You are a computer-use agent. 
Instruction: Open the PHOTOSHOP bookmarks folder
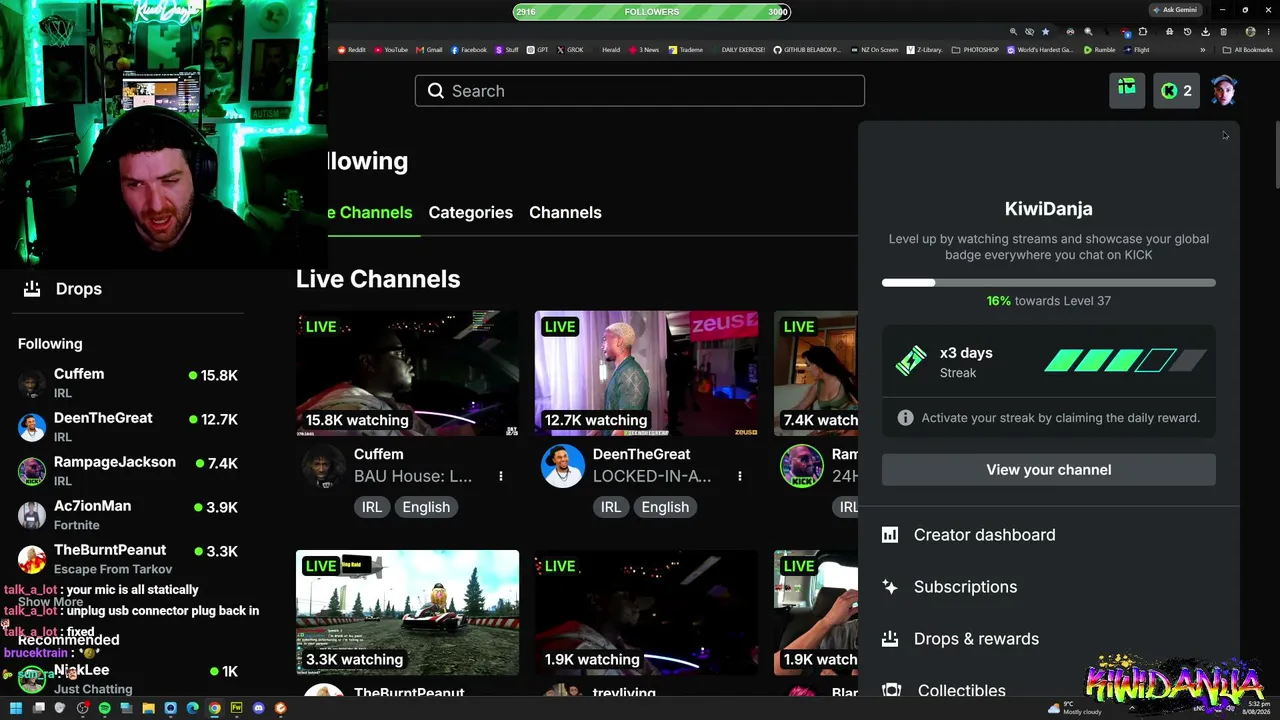point(976,50)
